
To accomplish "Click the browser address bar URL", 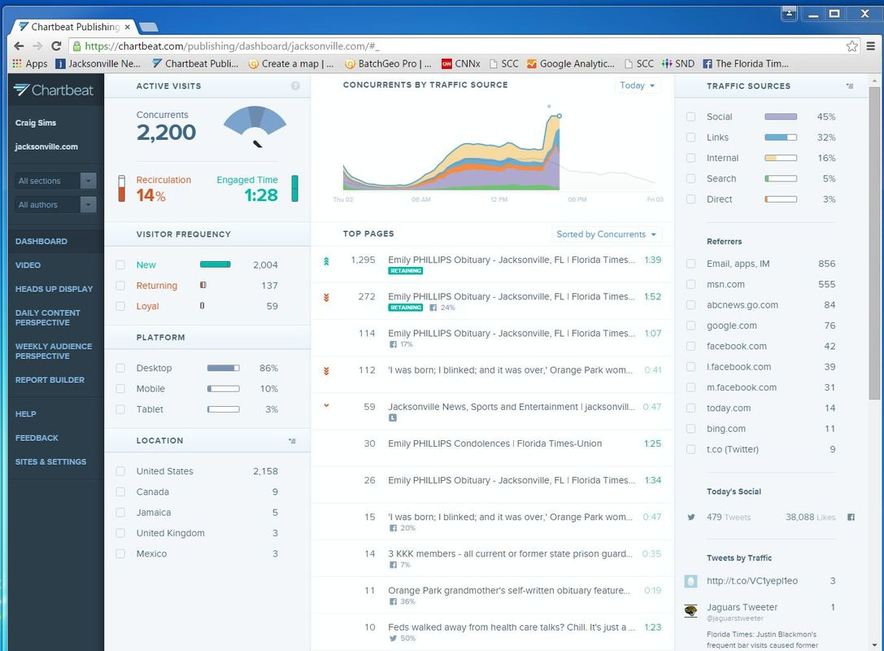I will [232, 46].
